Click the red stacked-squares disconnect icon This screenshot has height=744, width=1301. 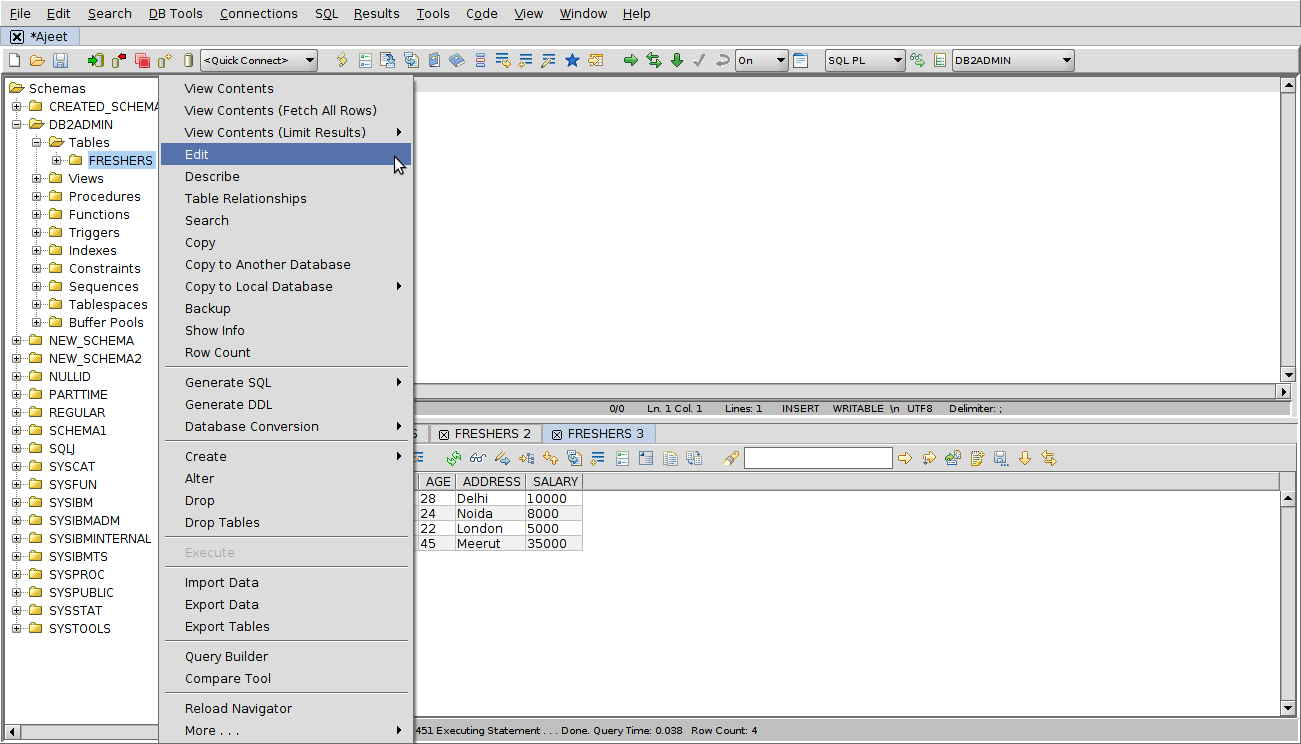(142, 61)
